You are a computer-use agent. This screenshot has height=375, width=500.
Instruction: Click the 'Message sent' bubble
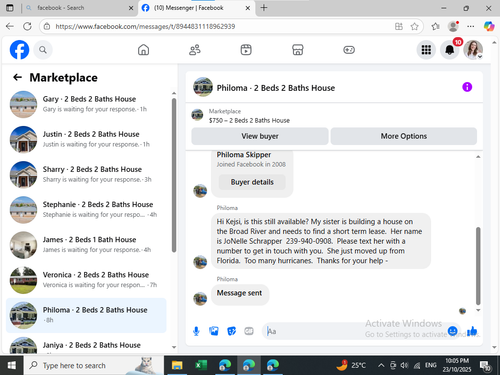point(240,294)
